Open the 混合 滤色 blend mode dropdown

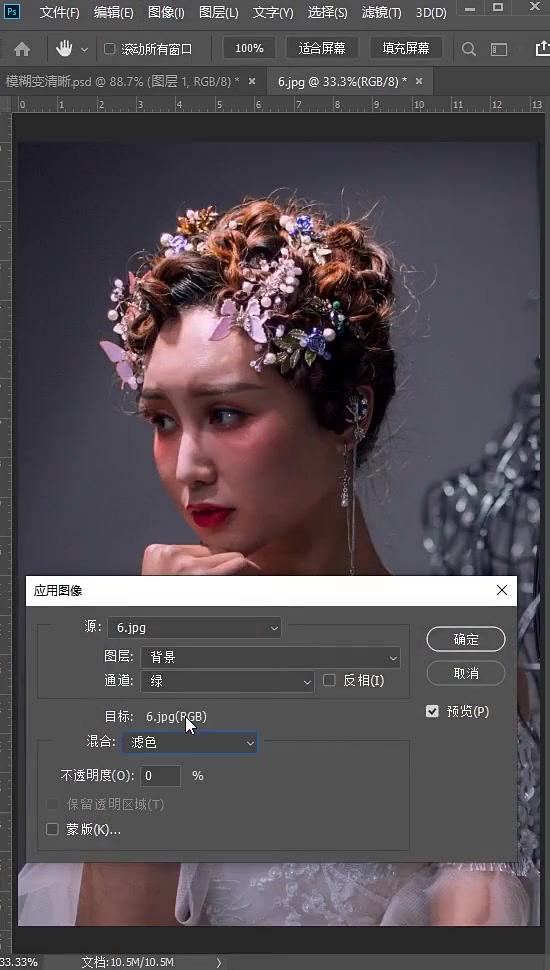[189, 742]
